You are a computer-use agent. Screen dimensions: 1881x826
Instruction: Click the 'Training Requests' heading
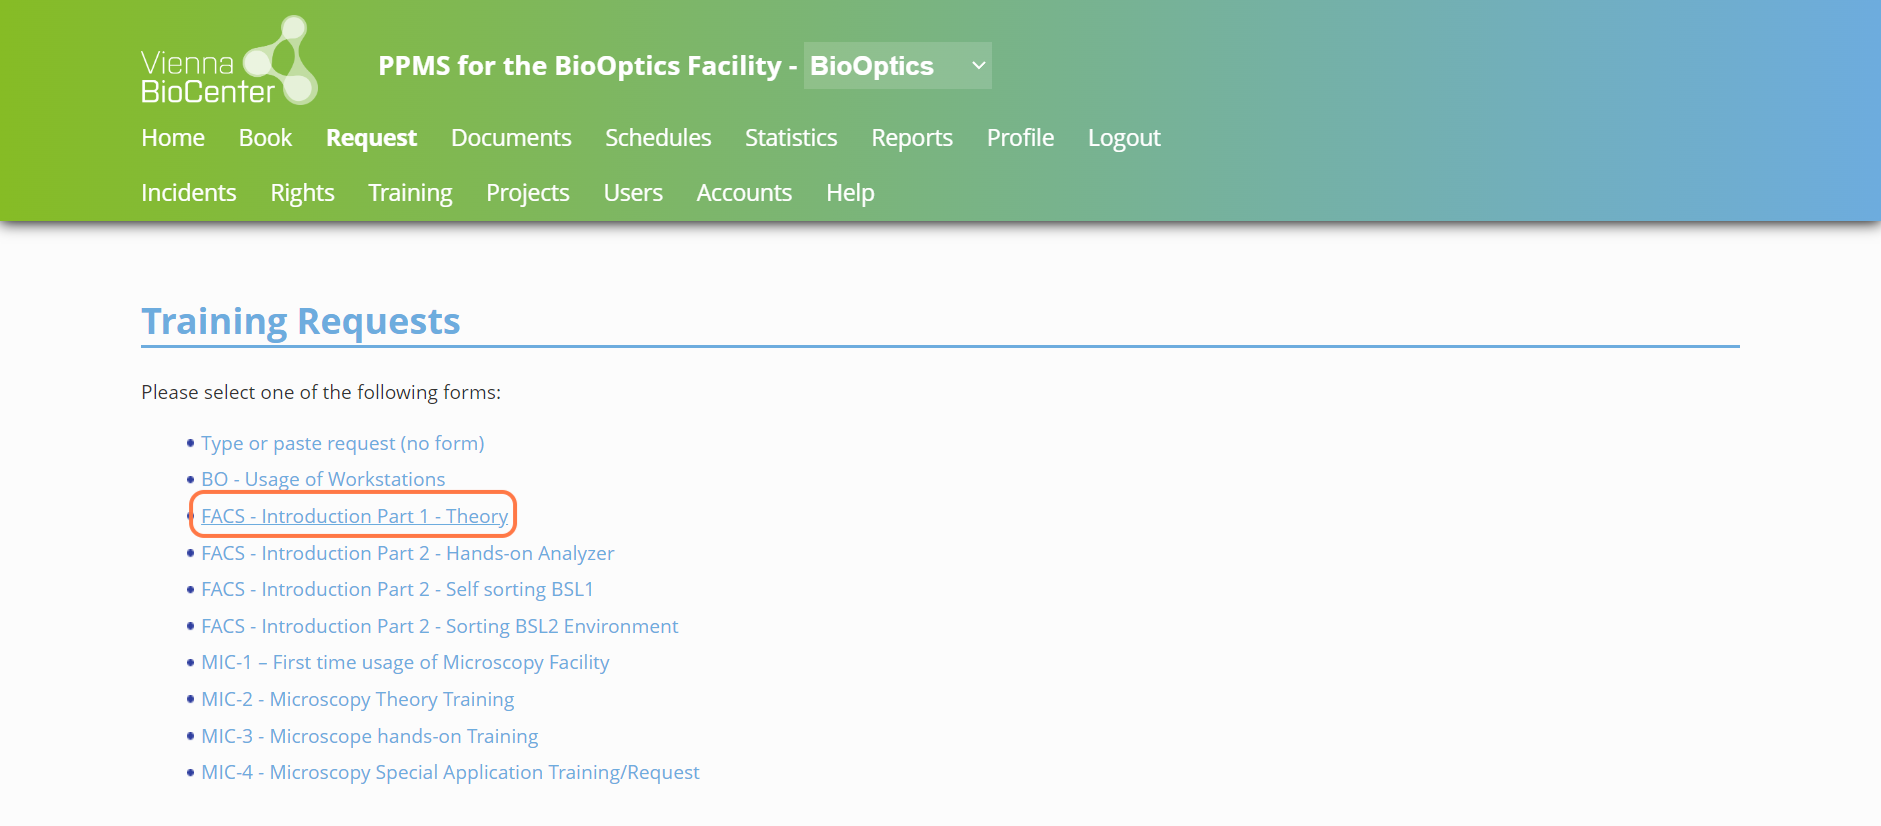(x=301, y=322)
